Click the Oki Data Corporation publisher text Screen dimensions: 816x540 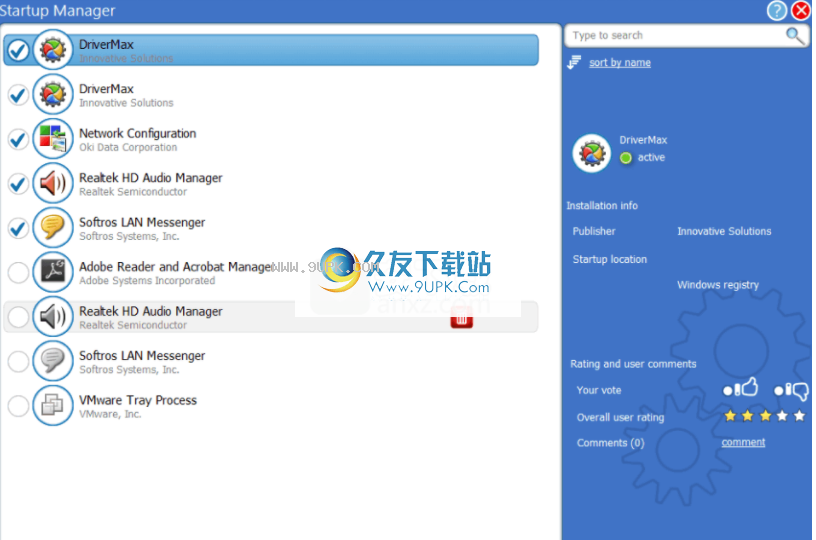pyautogui.click(x=128, y=148)
